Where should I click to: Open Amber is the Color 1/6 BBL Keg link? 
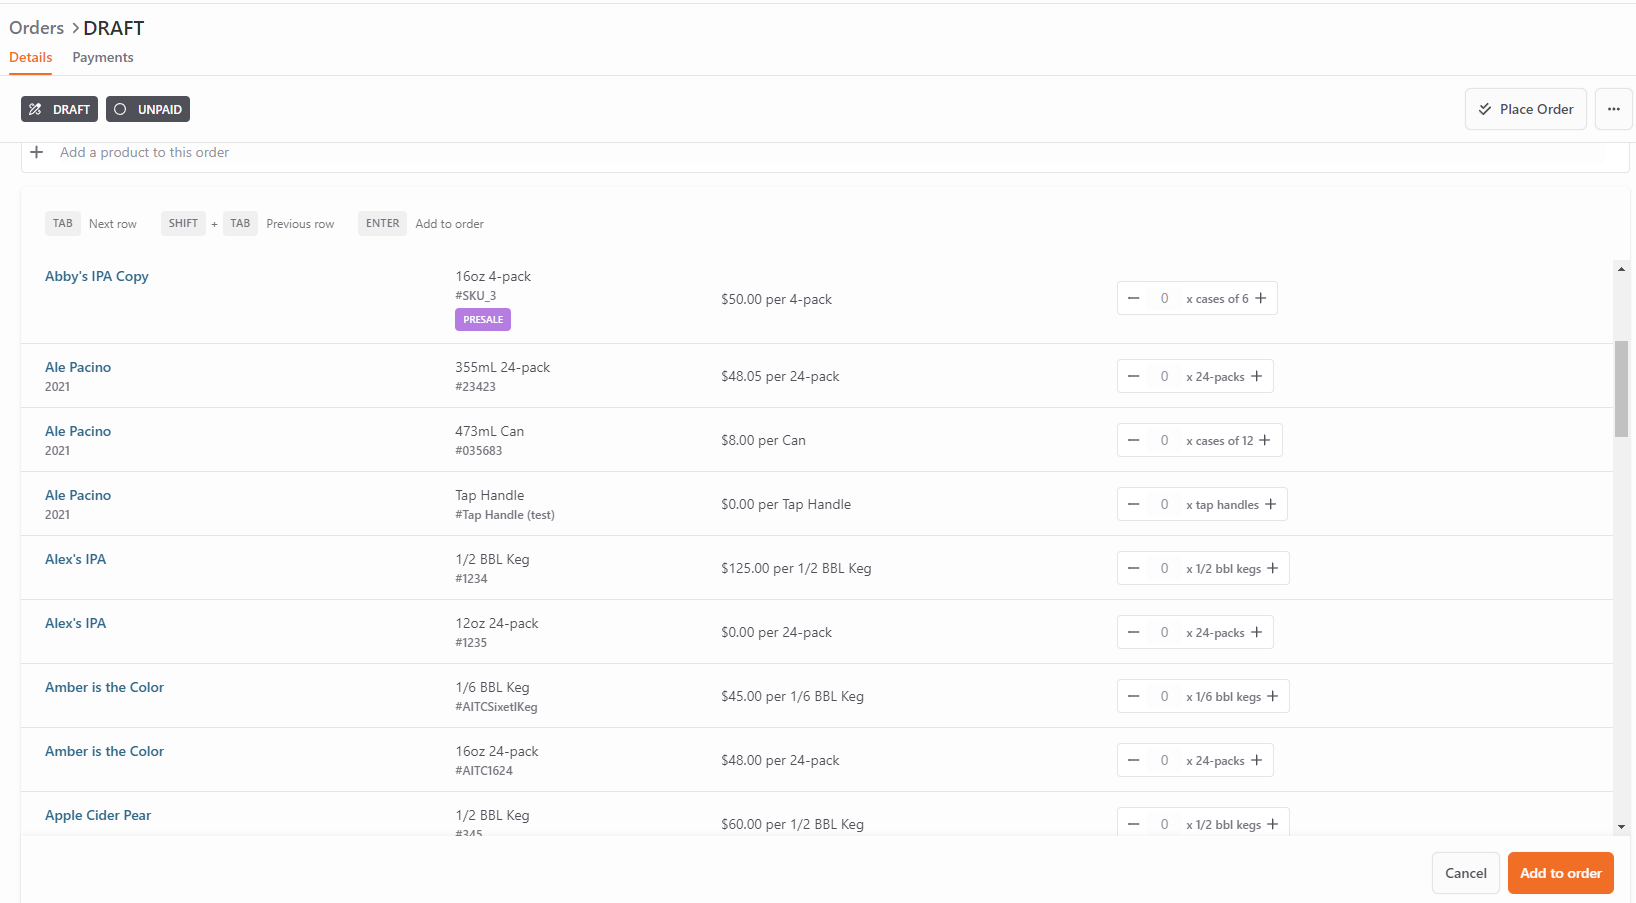(x=105, y=687)
